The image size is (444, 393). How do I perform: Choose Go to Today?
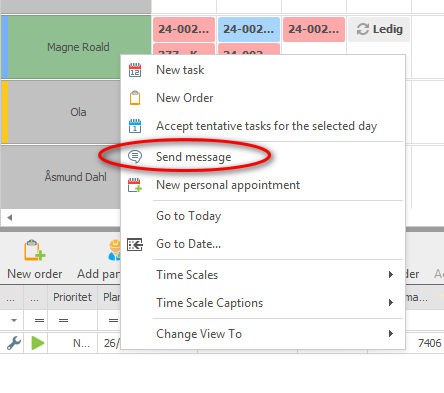click(x=263, y=216)
